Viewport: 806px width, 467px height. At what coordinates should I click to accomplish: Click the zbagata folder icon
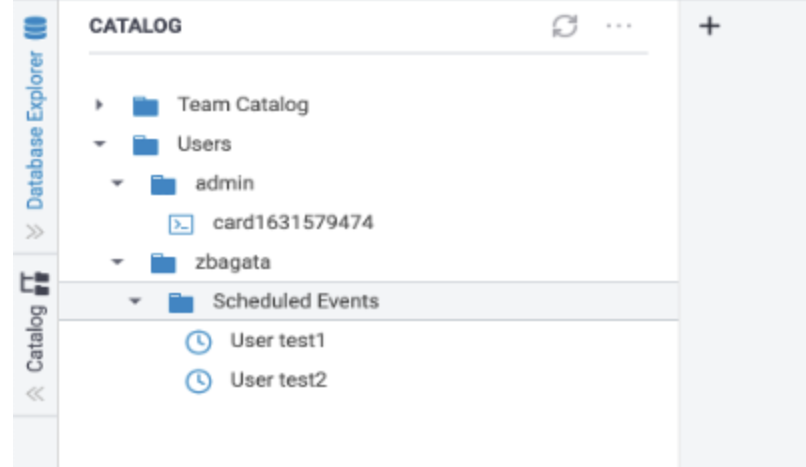(x=163, y=263)
